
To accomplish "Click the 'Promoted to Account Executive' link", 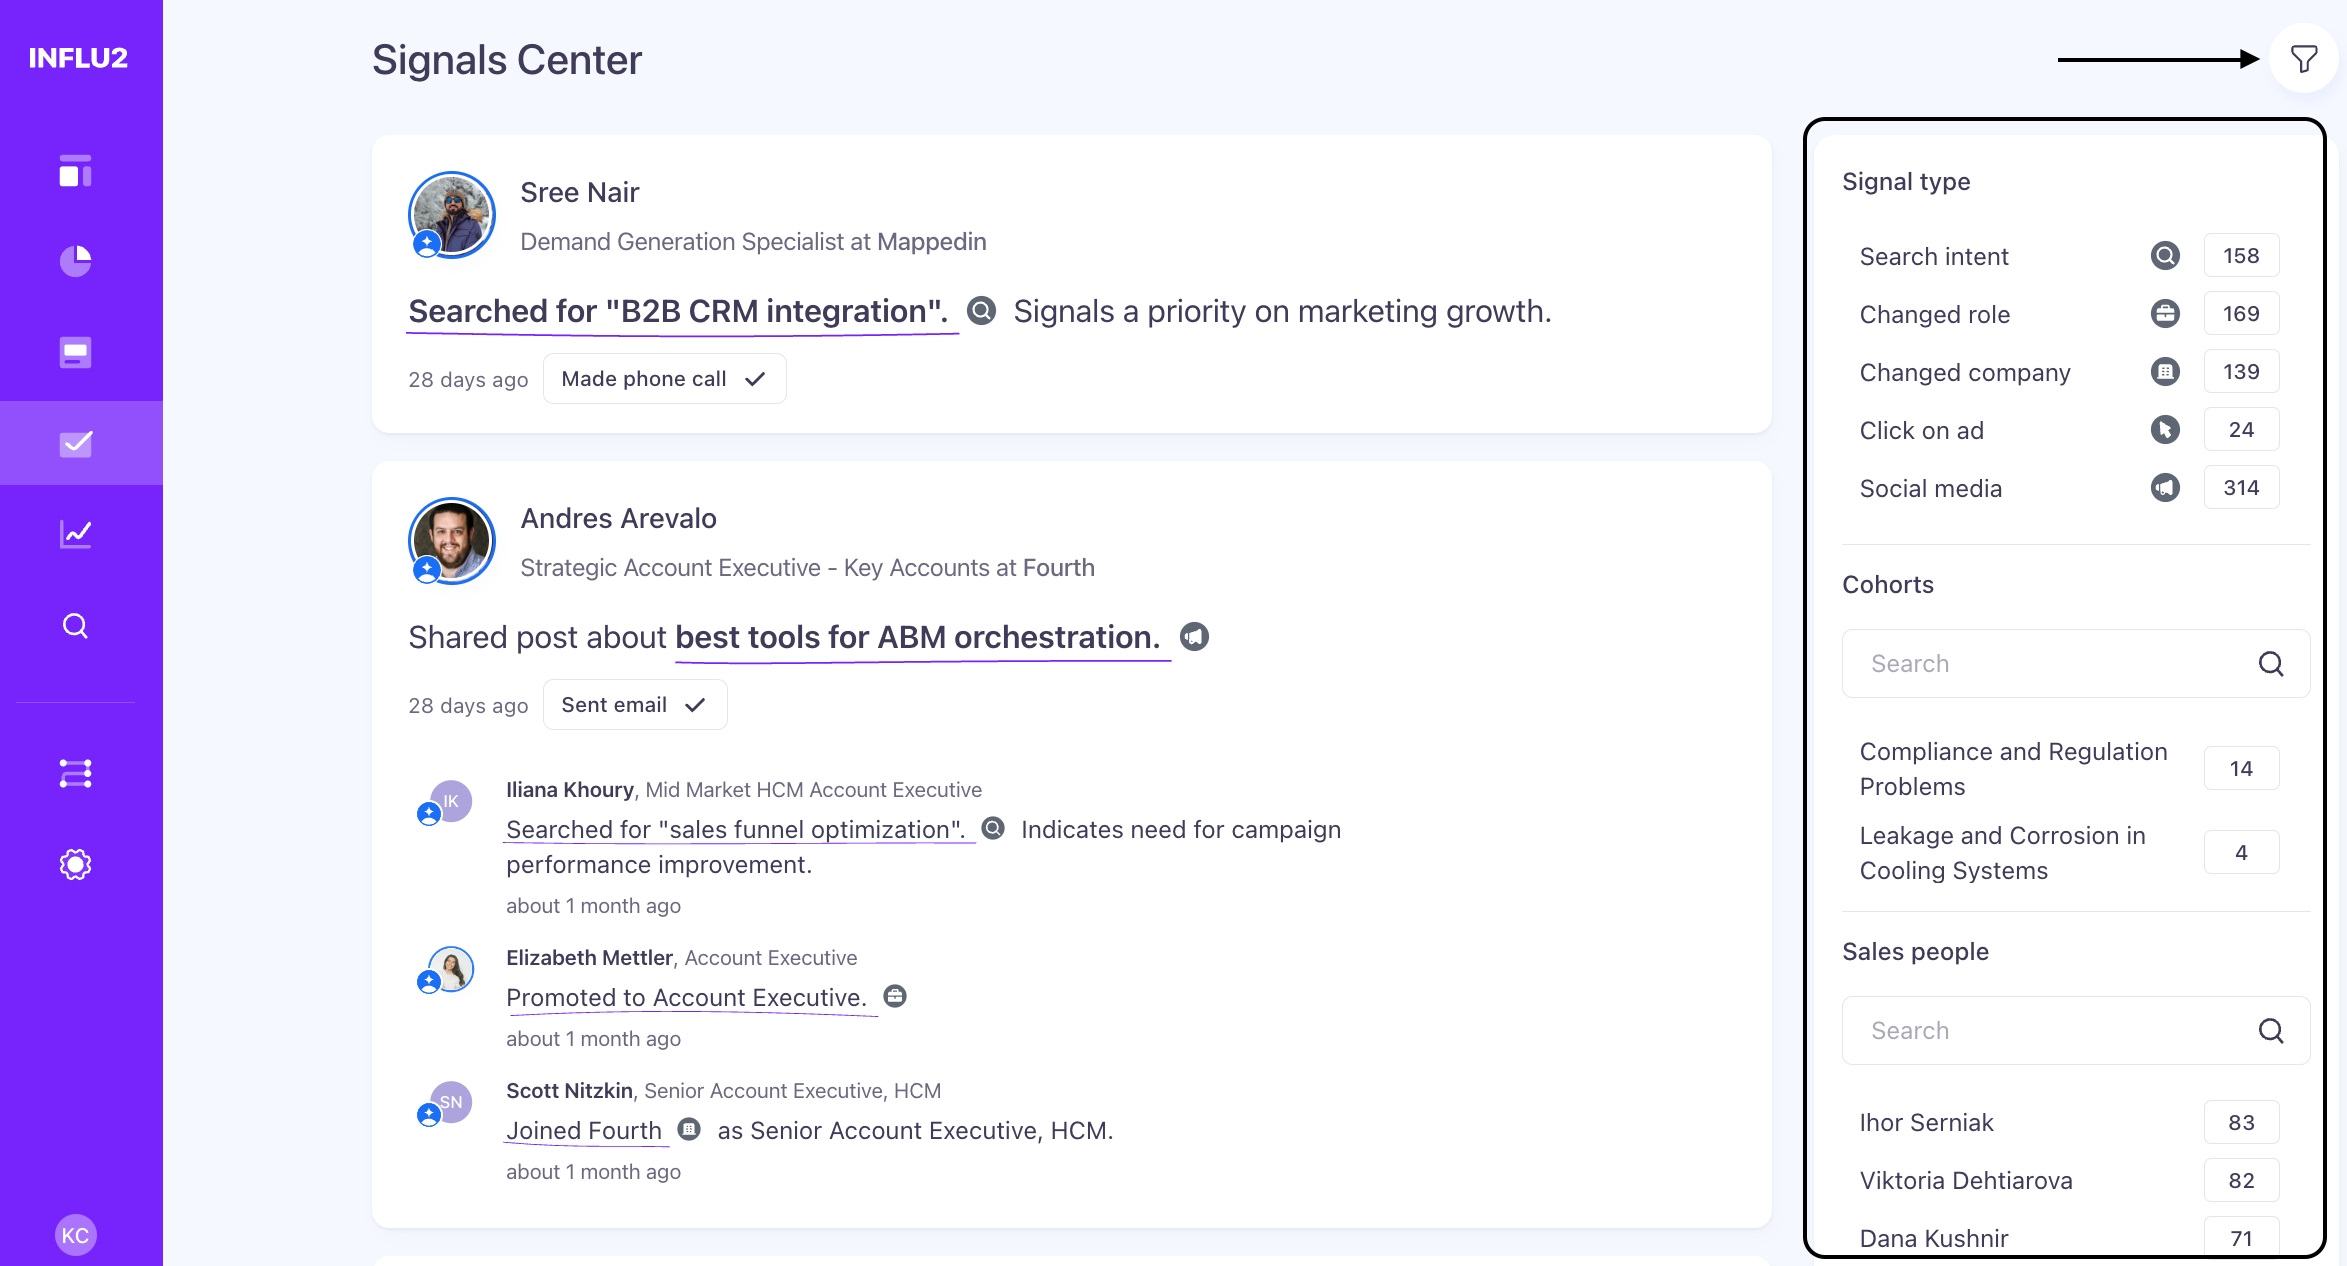I will coord(686,998).
